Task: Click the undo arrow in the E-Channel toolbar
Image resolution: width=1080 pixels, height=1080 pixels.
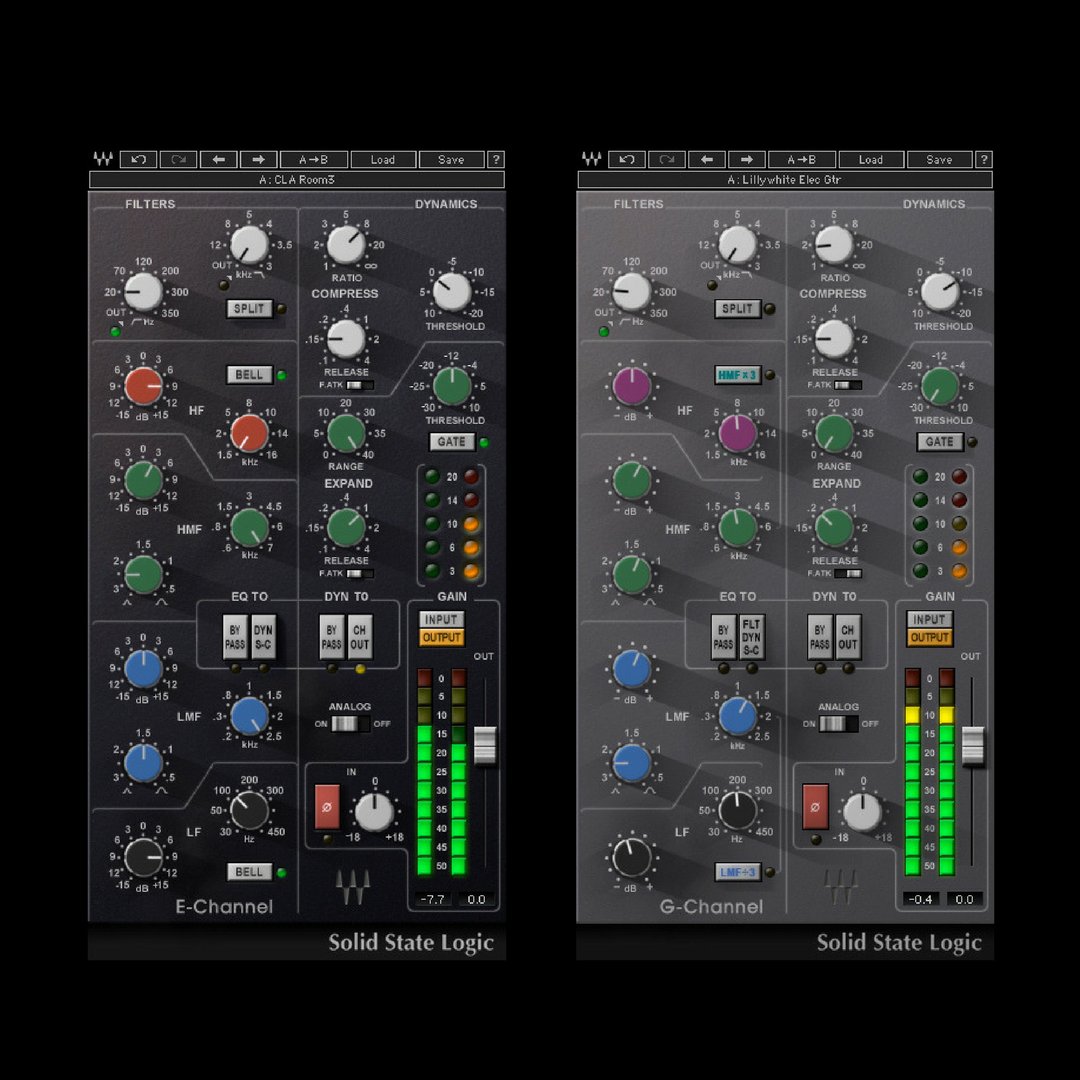Action: [x=138, y=160]
